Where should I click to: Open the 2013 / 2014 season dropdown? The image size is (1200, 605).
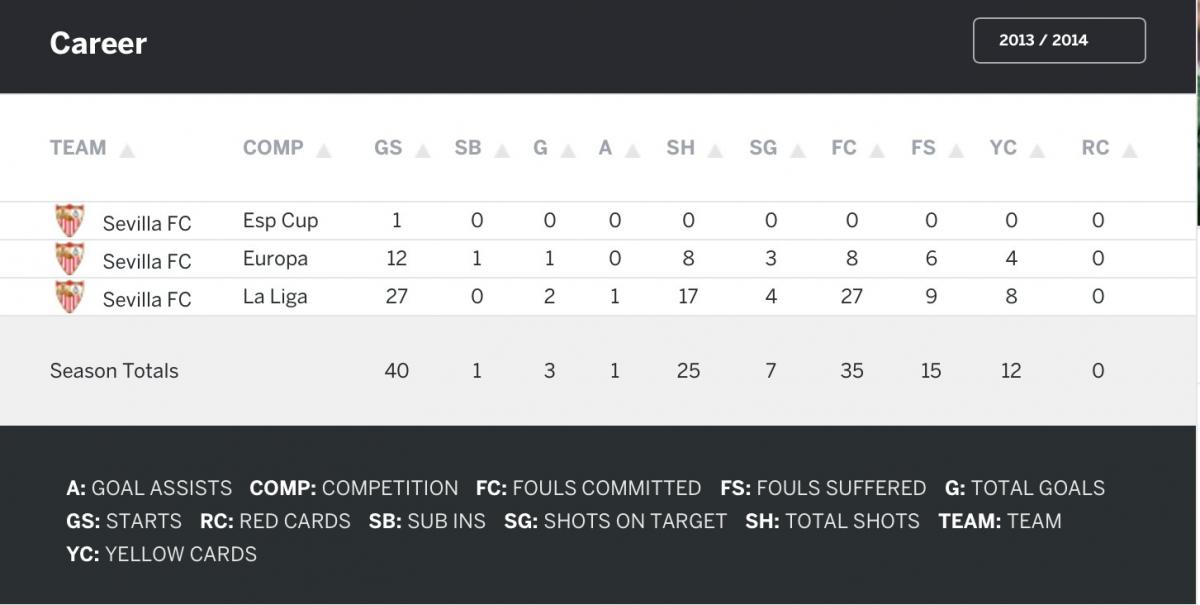click(x=1059, y=41)
